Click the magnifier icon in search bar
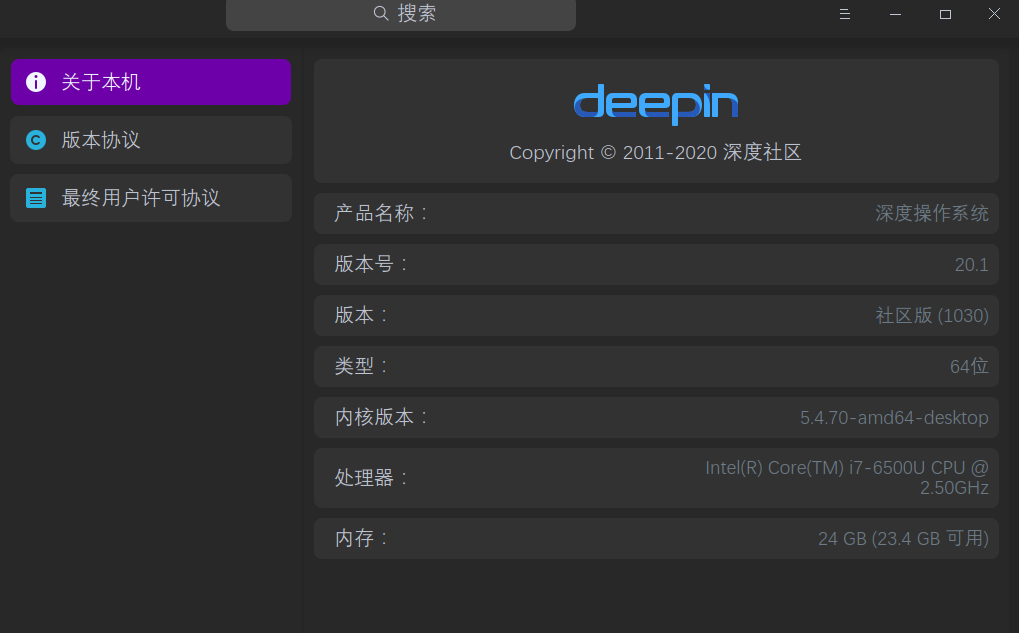 click(381, 13)
